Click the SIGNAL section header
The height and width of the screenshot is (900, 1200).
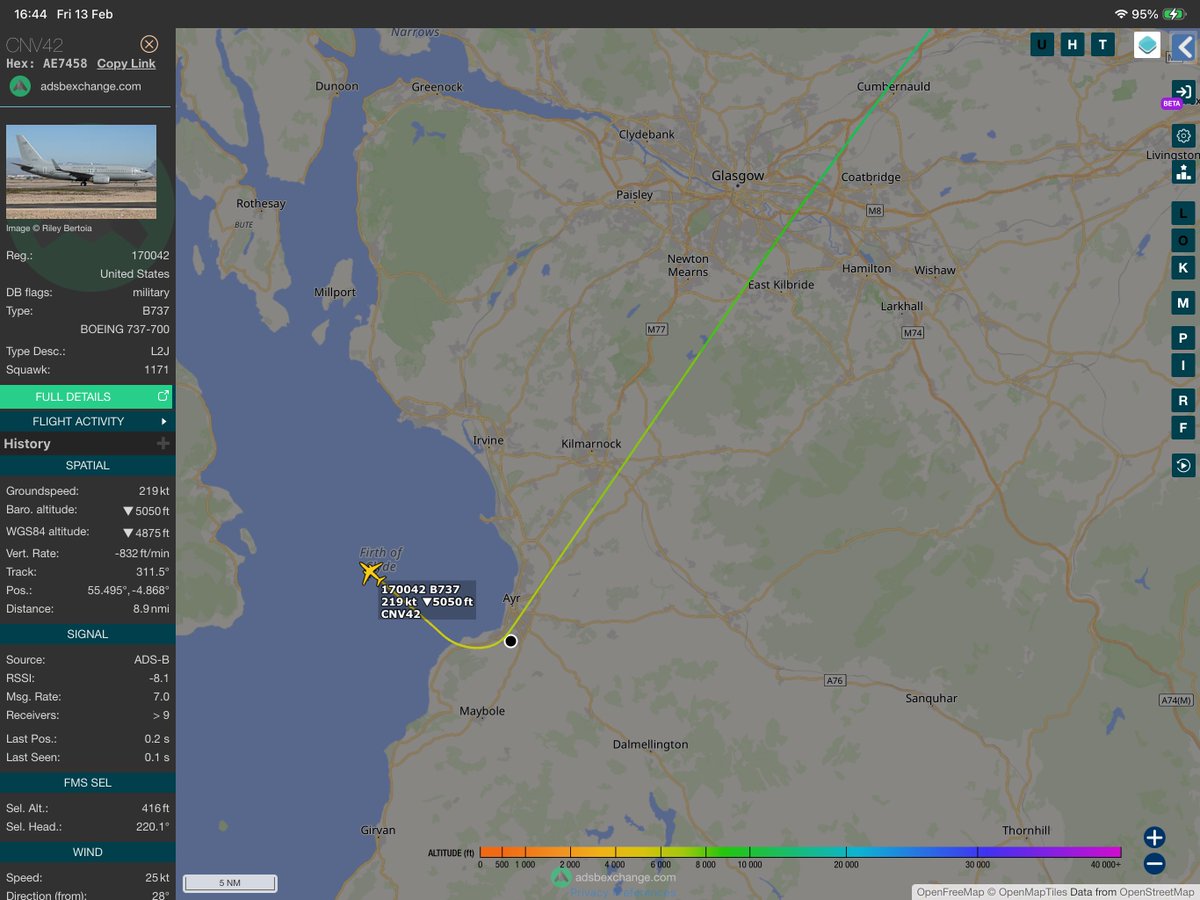click(86, 634)
